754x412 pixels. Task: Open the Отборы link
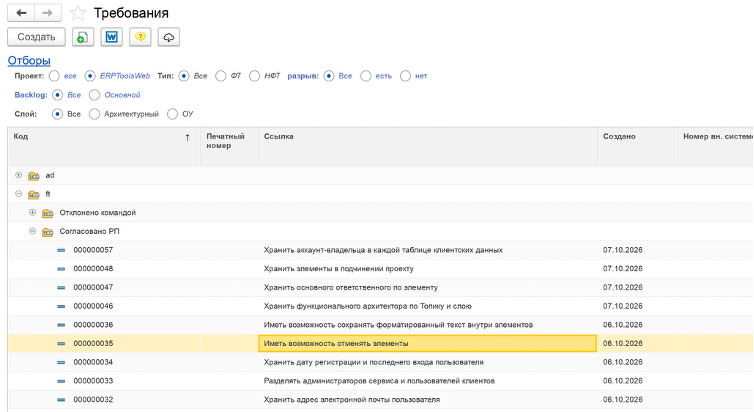[29, 61]
